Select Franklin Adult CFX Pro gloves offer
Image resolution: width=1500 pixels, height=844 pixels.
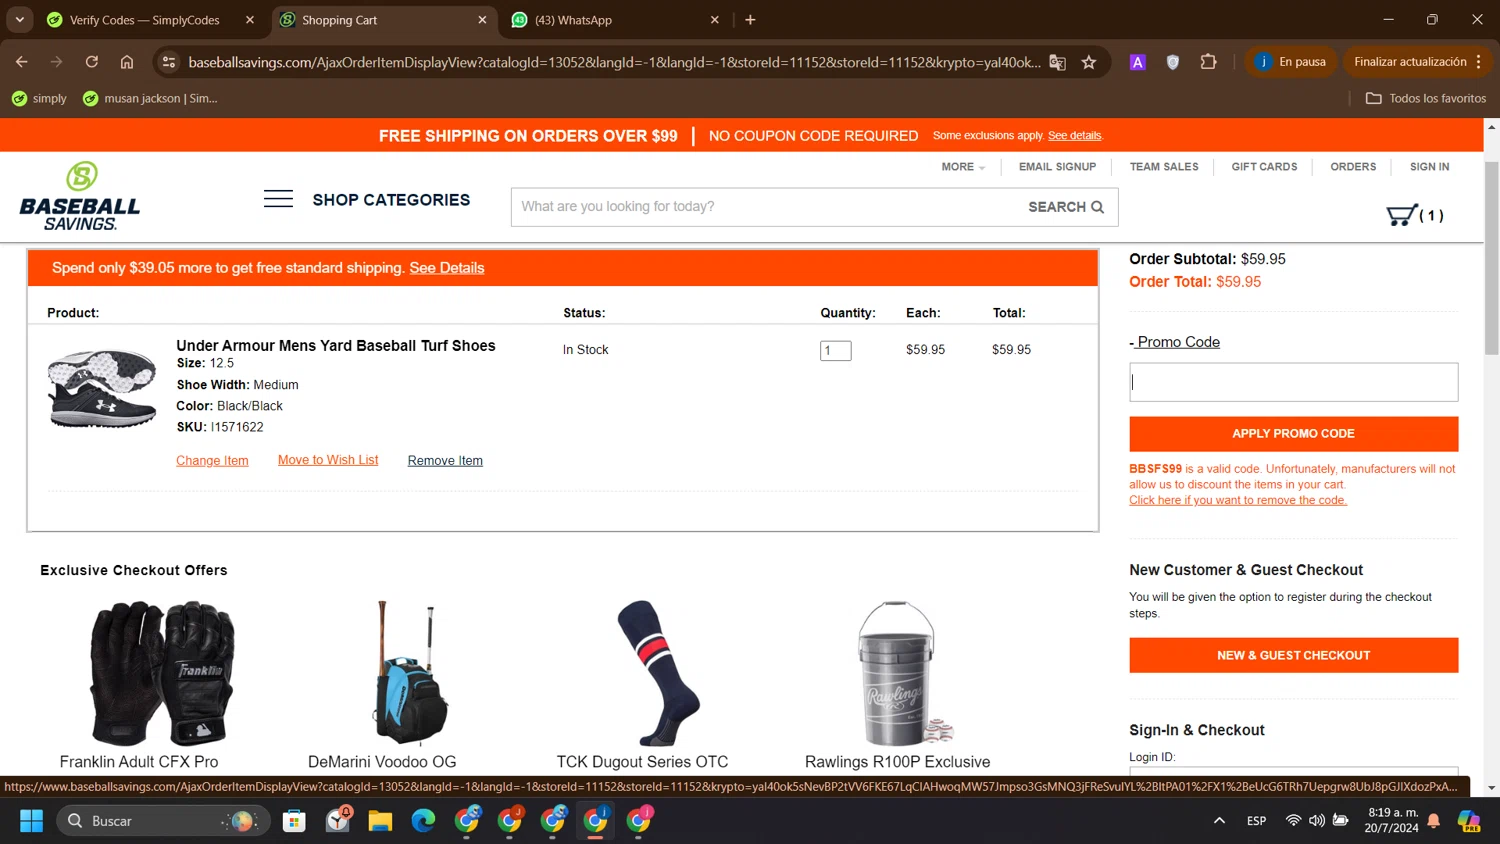click(162, 673)
